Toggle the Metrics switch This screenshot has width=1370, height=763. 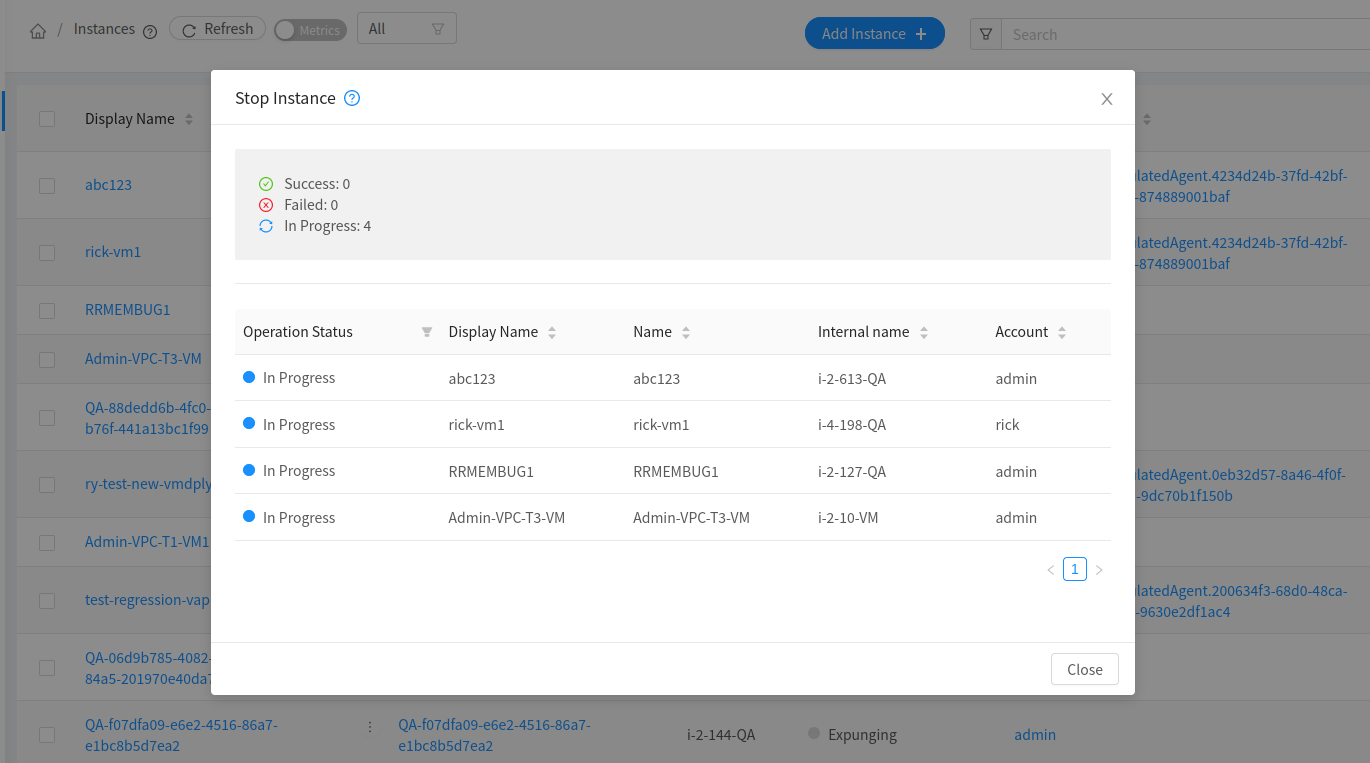310,30
